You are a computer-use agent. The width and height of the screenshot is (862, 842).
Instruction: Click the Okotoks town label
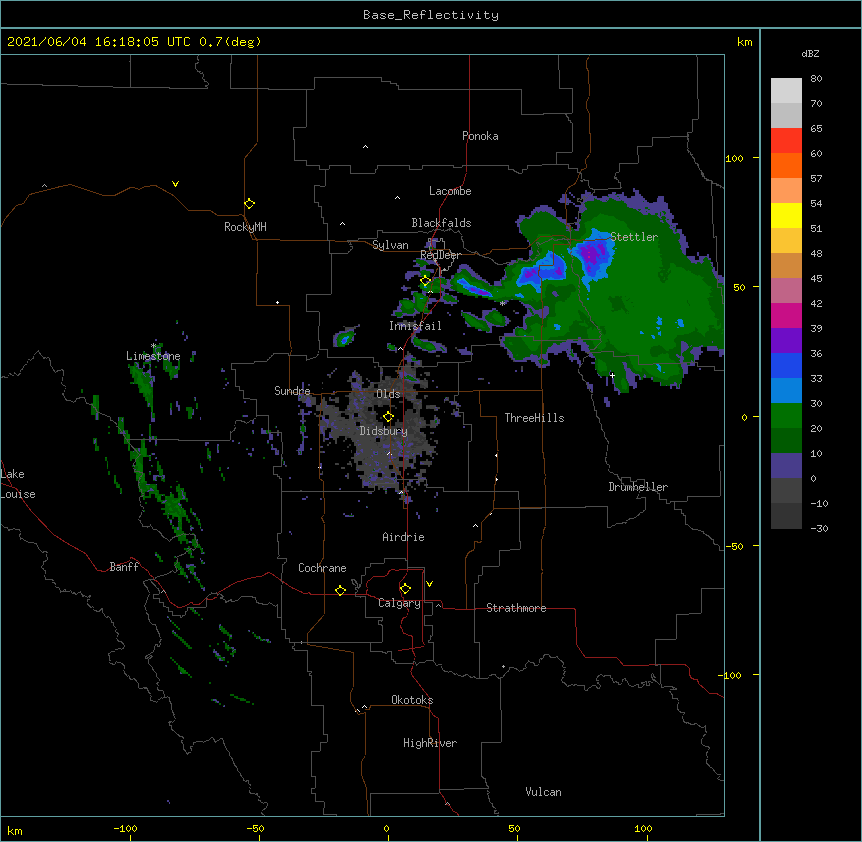pos(412,700)
